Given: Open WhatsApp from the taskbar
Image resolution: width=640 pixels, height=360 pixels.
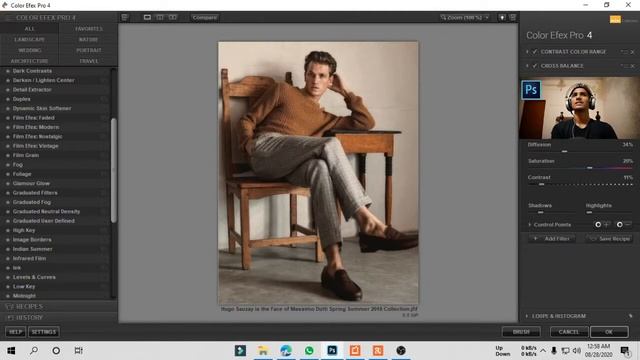Looking at the screenshot, I should click(309, 351).
